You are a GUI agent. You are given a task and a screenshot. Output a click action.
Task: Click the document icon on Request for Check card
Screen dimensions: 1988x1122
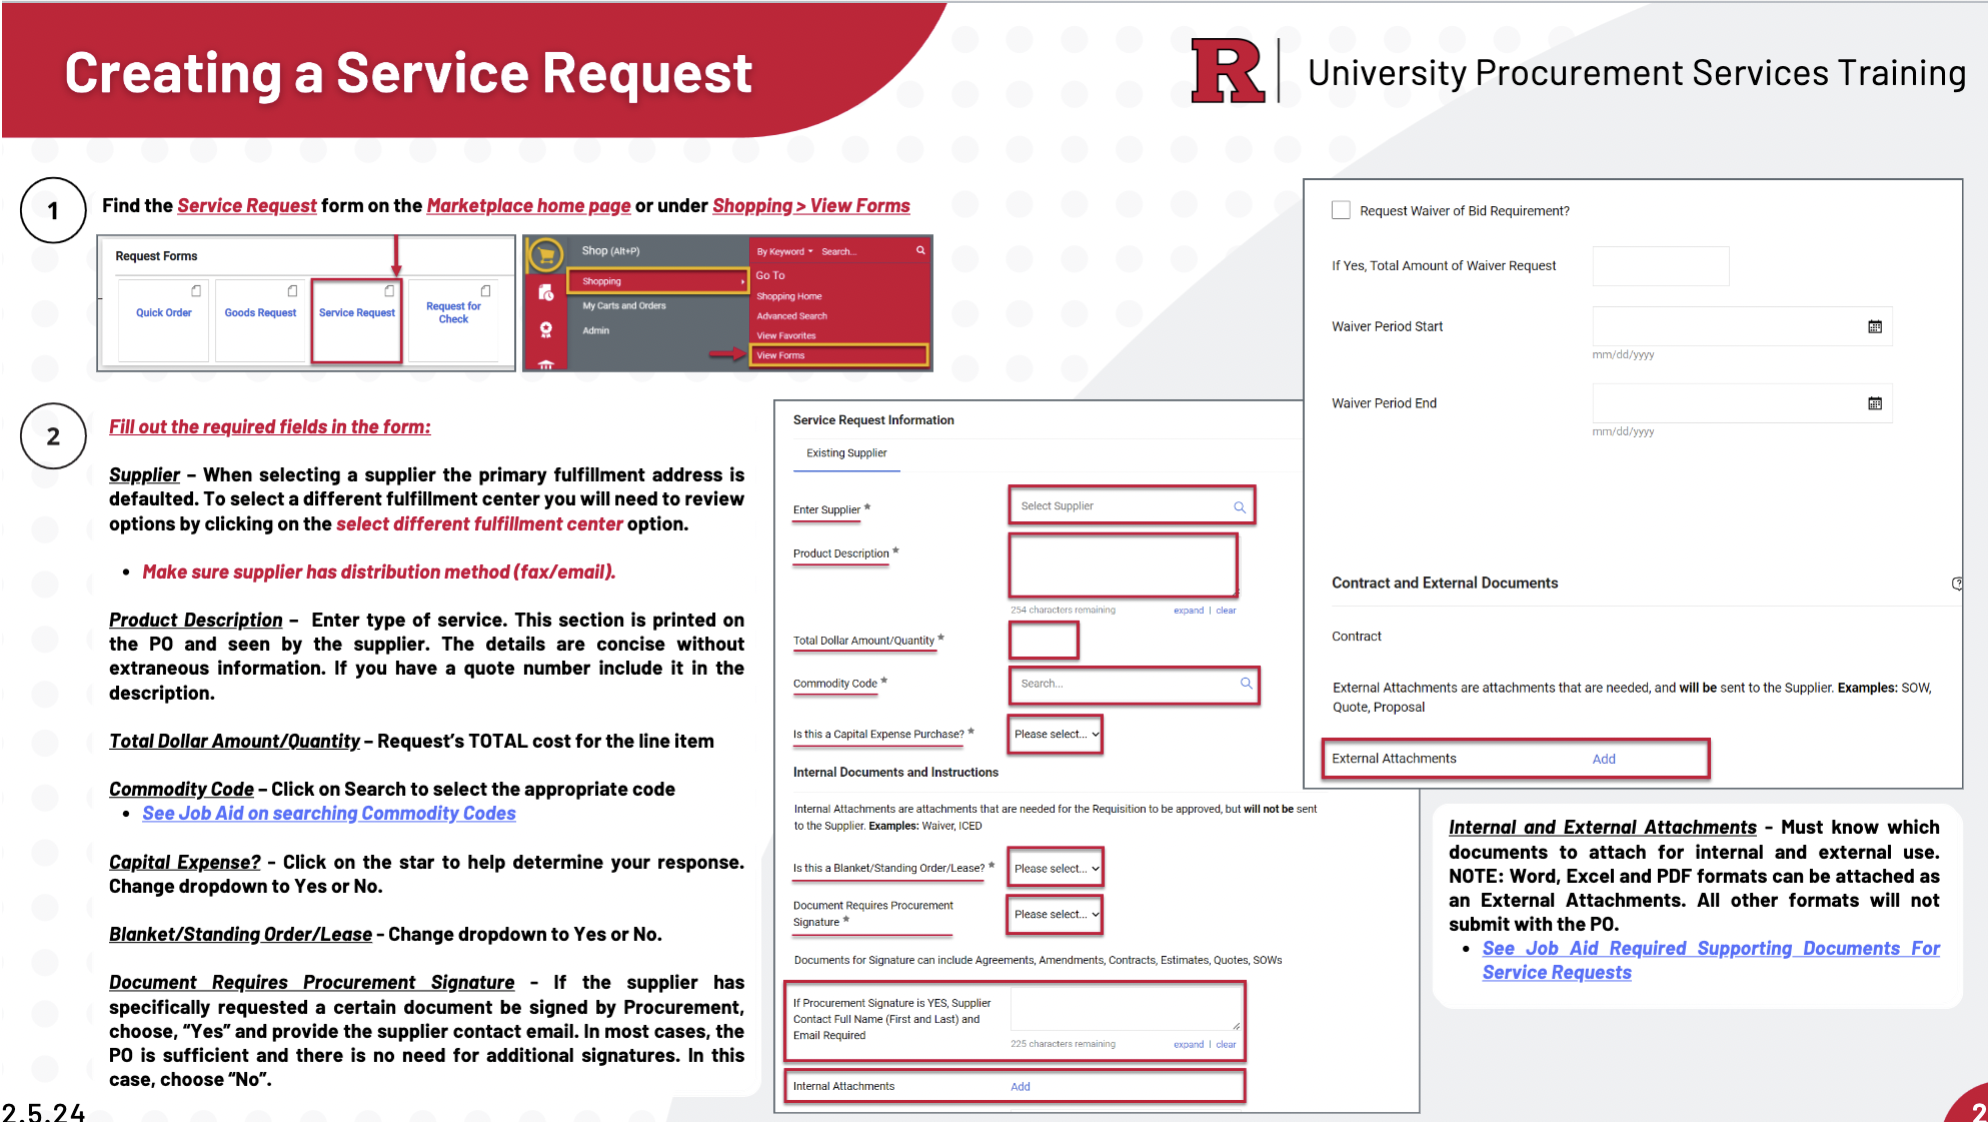pos(485,291)
